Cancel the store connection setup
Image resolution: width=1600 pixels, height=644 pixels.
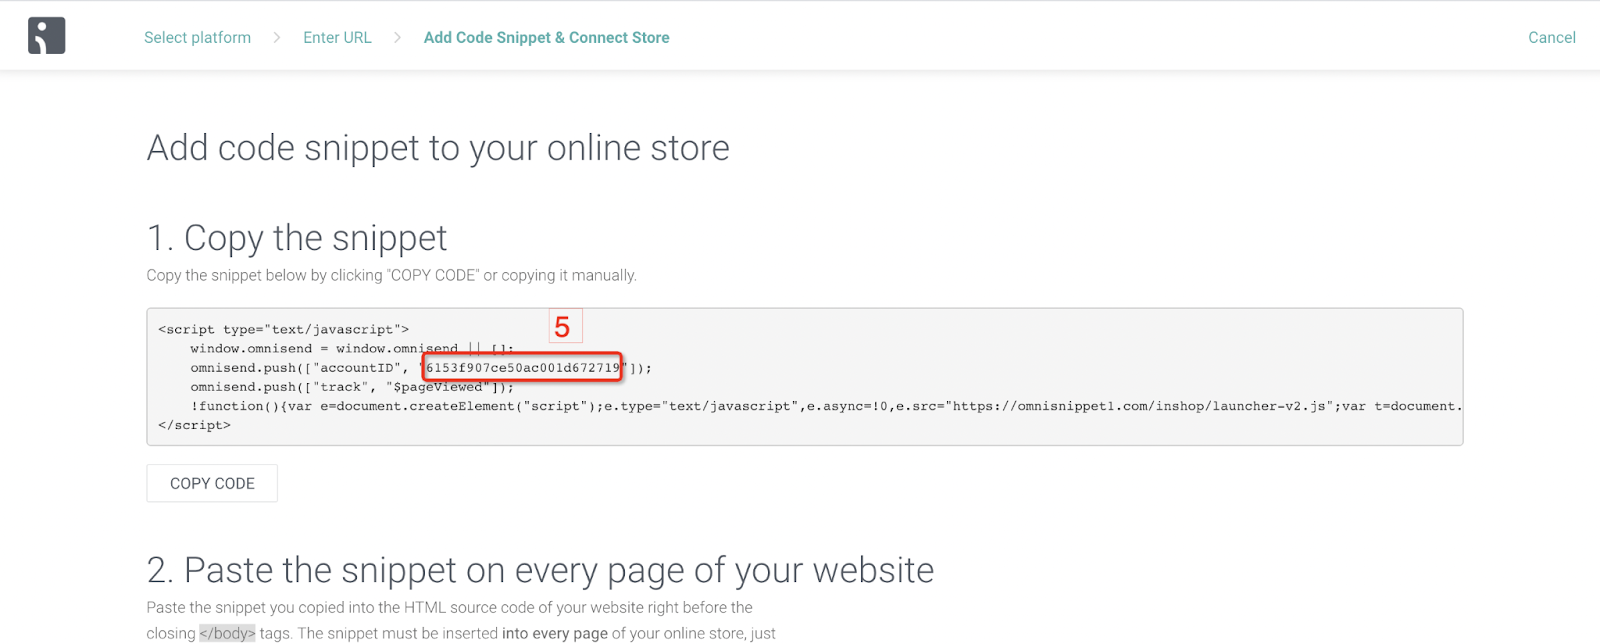pyautogui.click(x=1551, y=37)
